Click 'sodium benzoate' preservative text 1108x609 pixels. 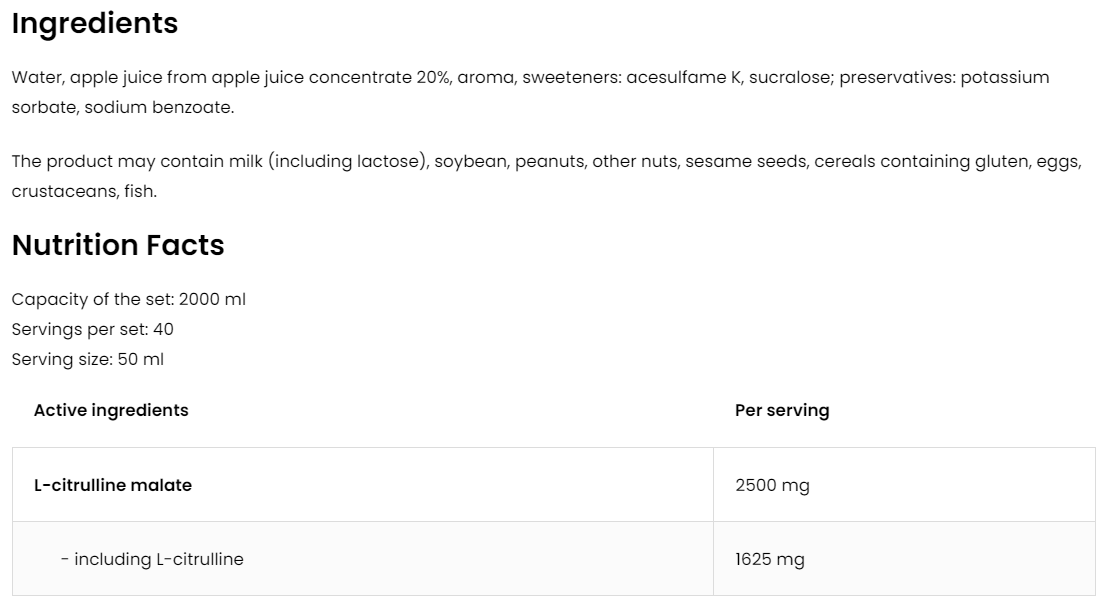[159, 107]
